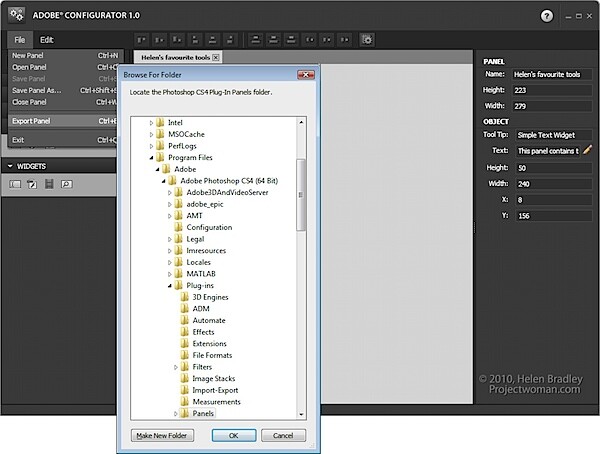Expand the Filters folder node

point(176,367)
